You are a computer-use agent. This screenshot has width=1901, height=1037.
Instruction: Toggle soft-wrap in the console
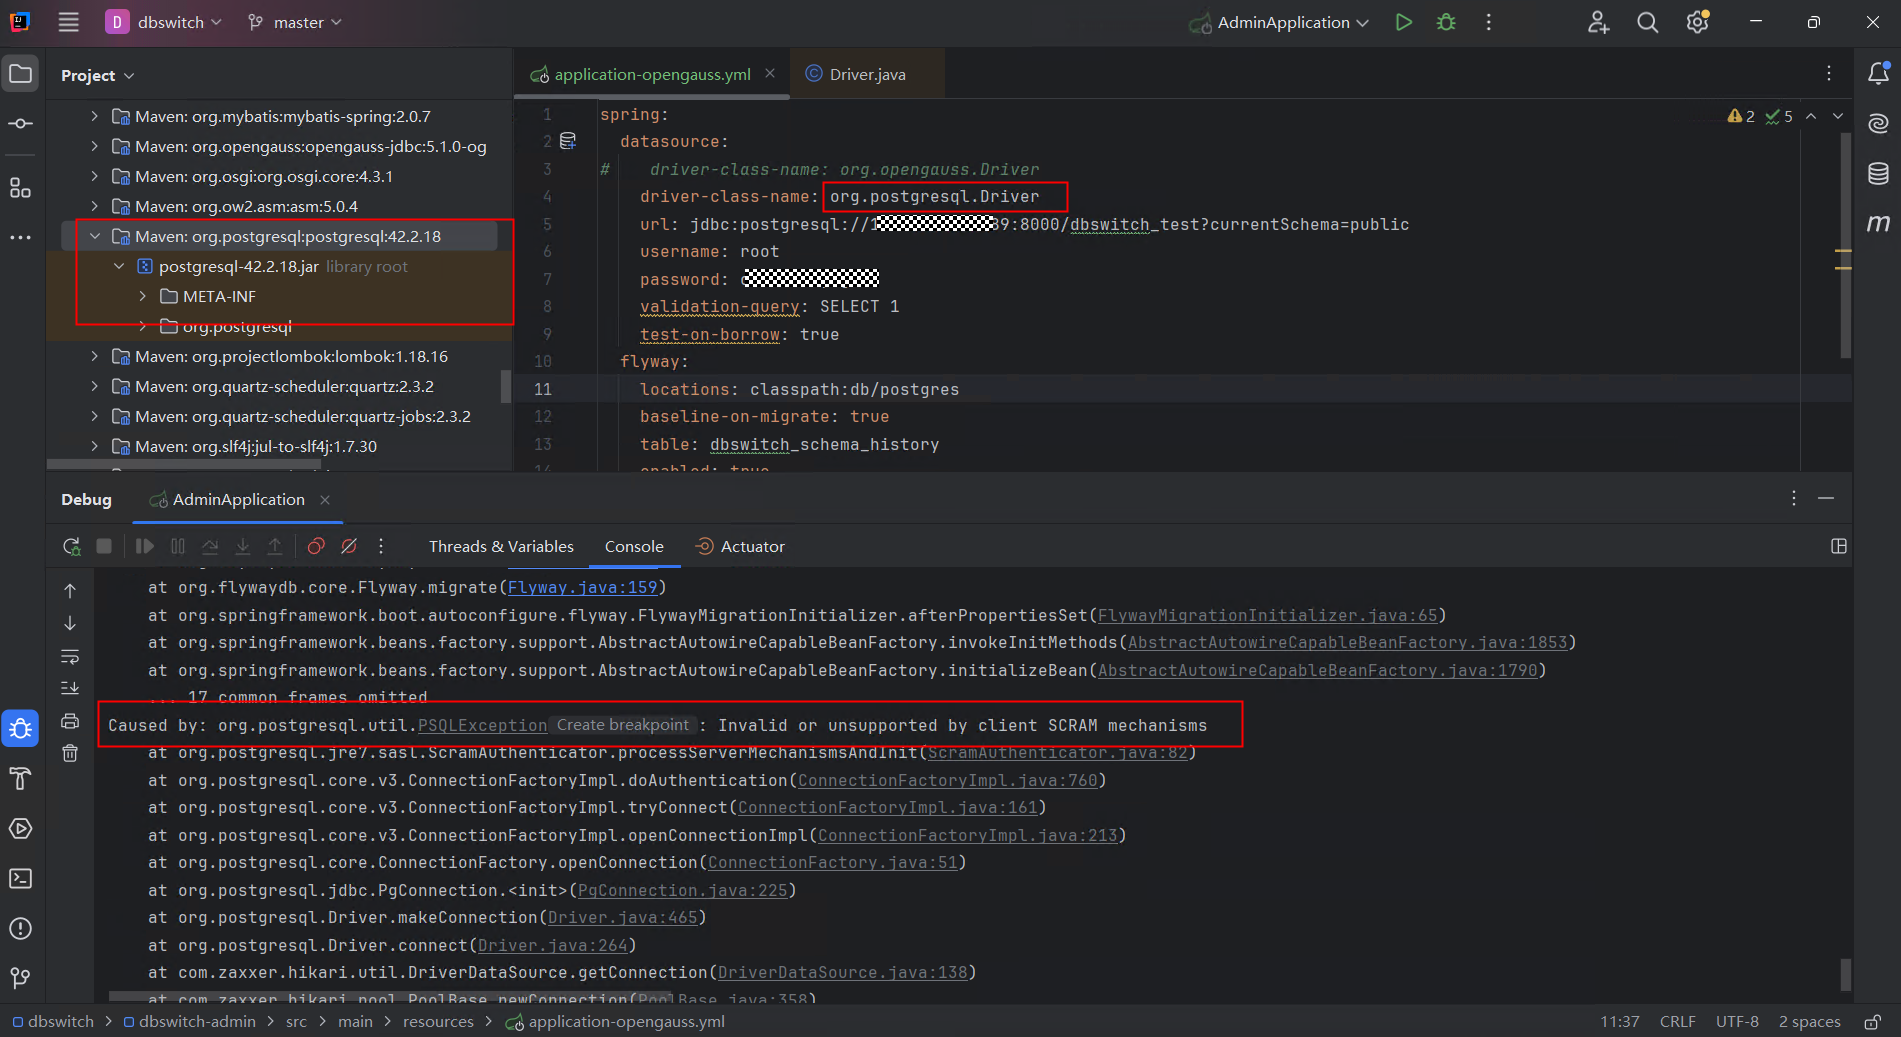(70, 656)
